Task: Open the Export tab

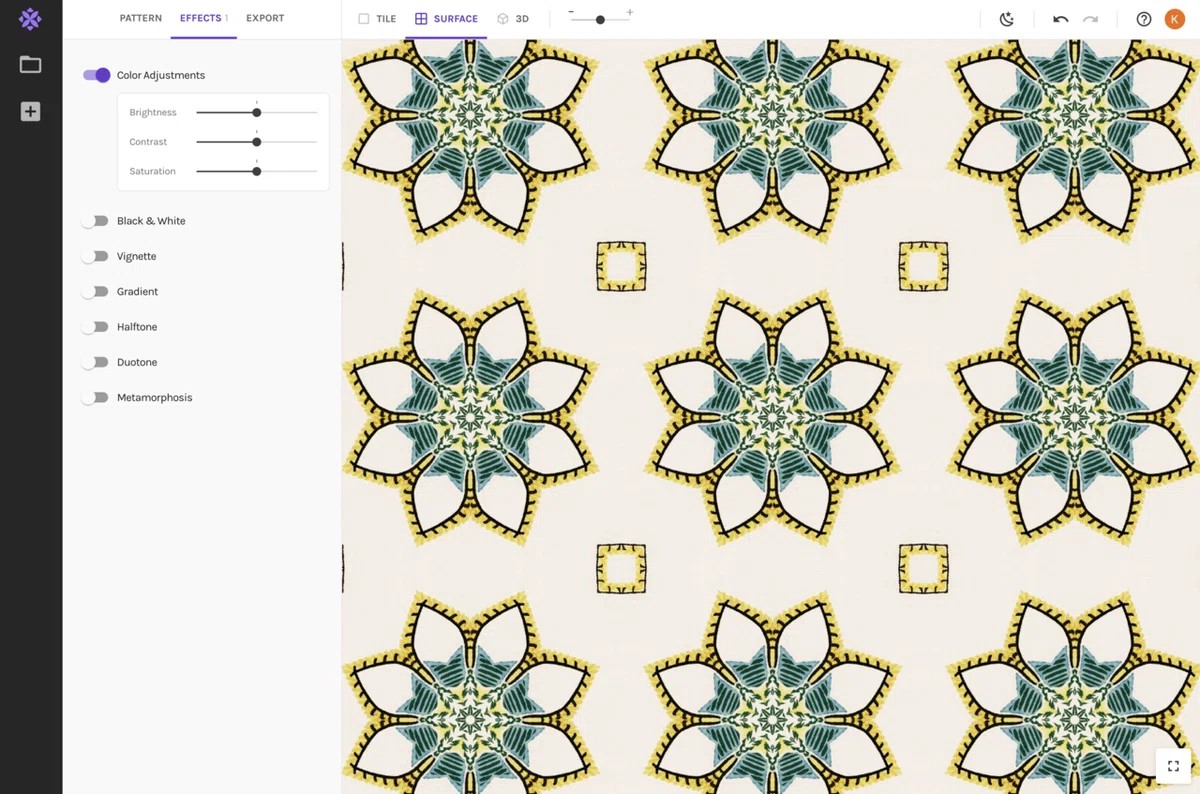Action: pos(265,18)
